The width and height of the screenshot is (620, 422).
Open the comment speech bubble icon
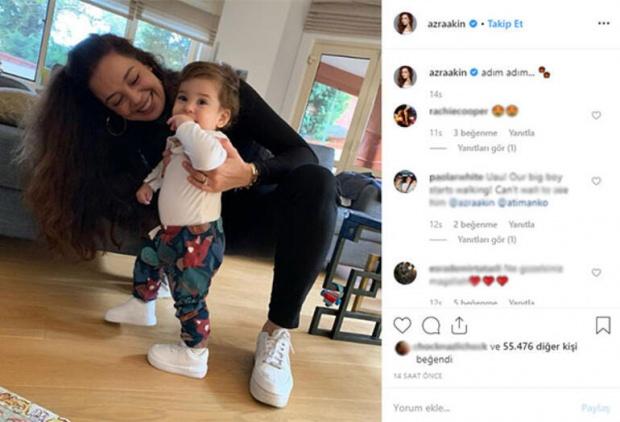[431, 325]
